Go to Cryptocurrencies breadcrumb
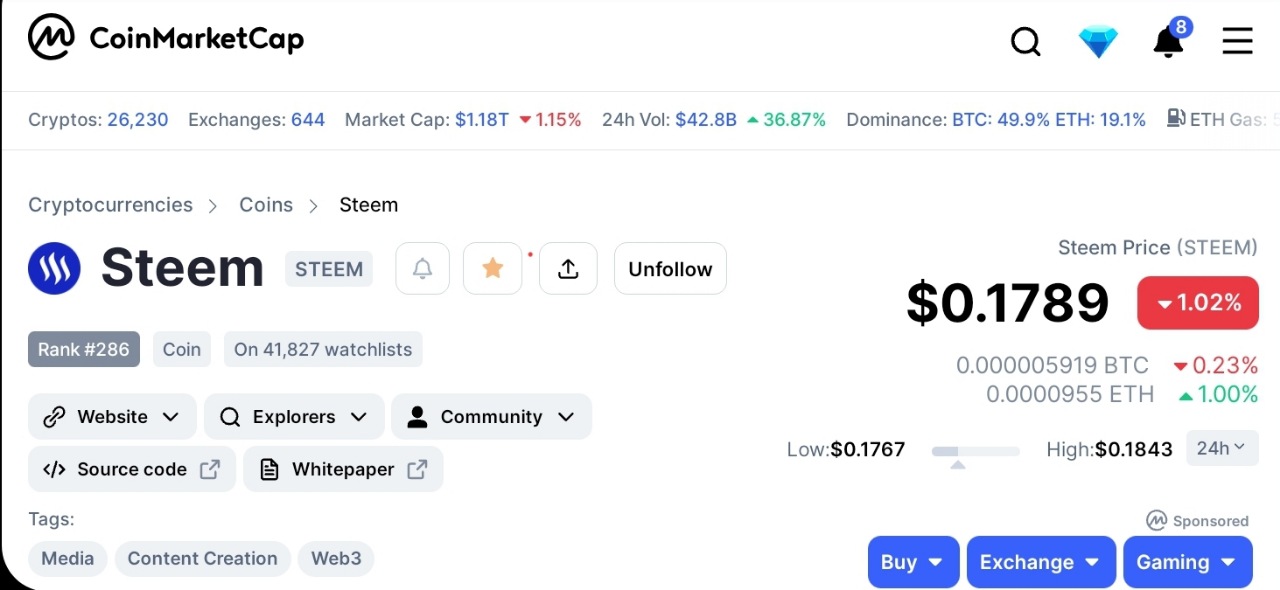This screenshot has width=1280, height=590. pyautogui.click(x=110, y=205)
